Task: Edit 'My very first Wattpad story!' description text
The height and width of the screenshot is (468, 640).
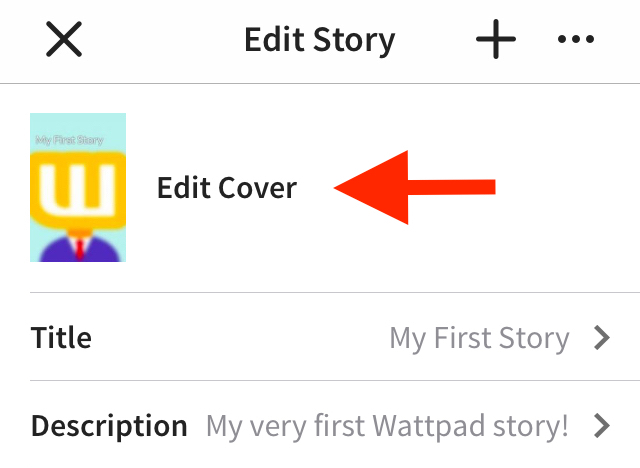Action: pos(387,426)
